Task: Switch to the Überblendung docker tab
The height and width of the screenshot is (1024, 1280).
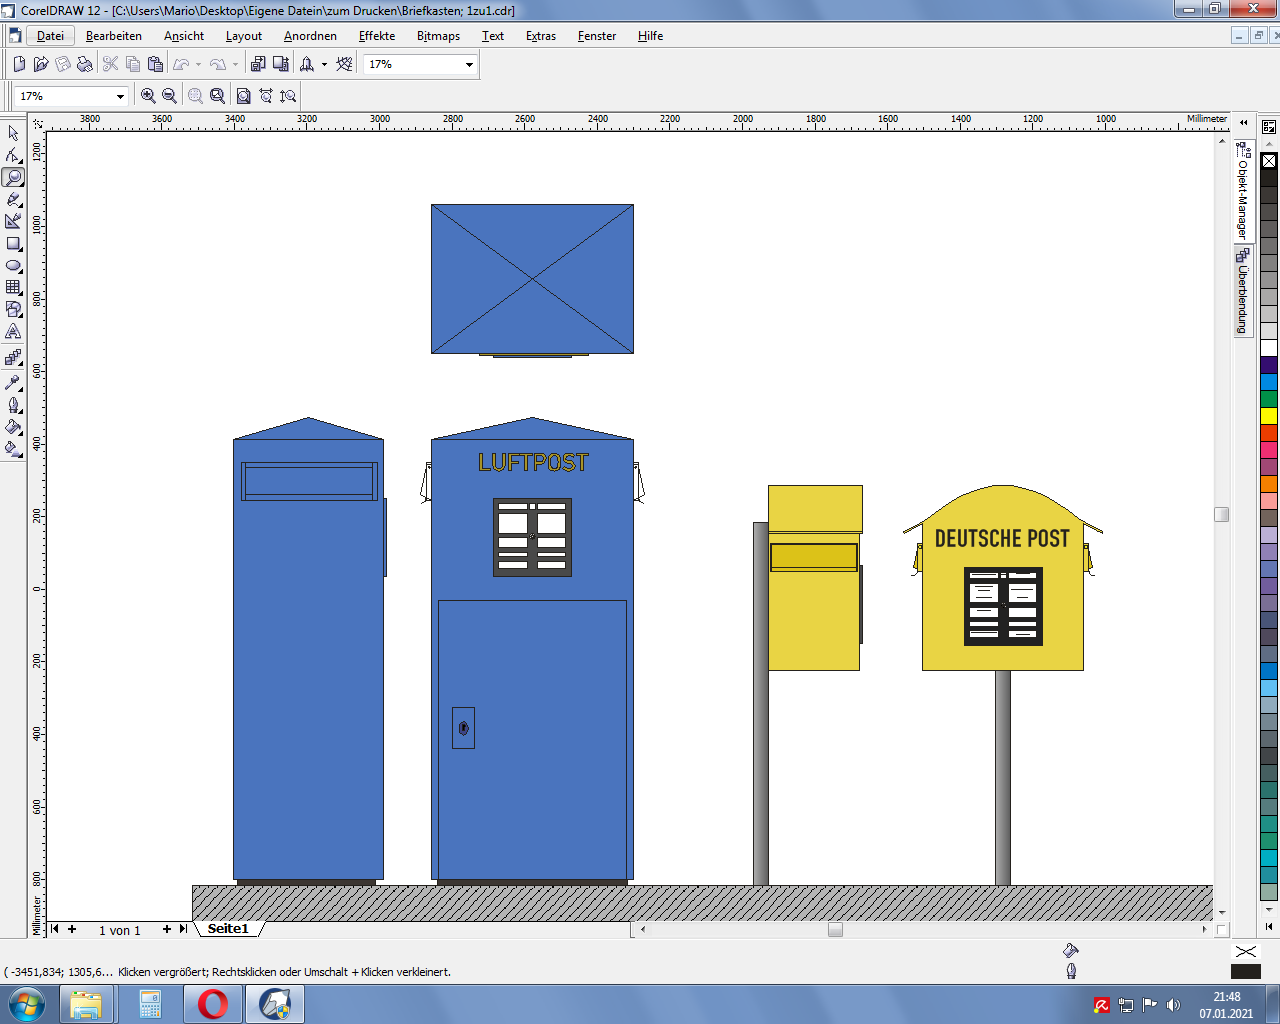Action: click(x=1243, y=292)
